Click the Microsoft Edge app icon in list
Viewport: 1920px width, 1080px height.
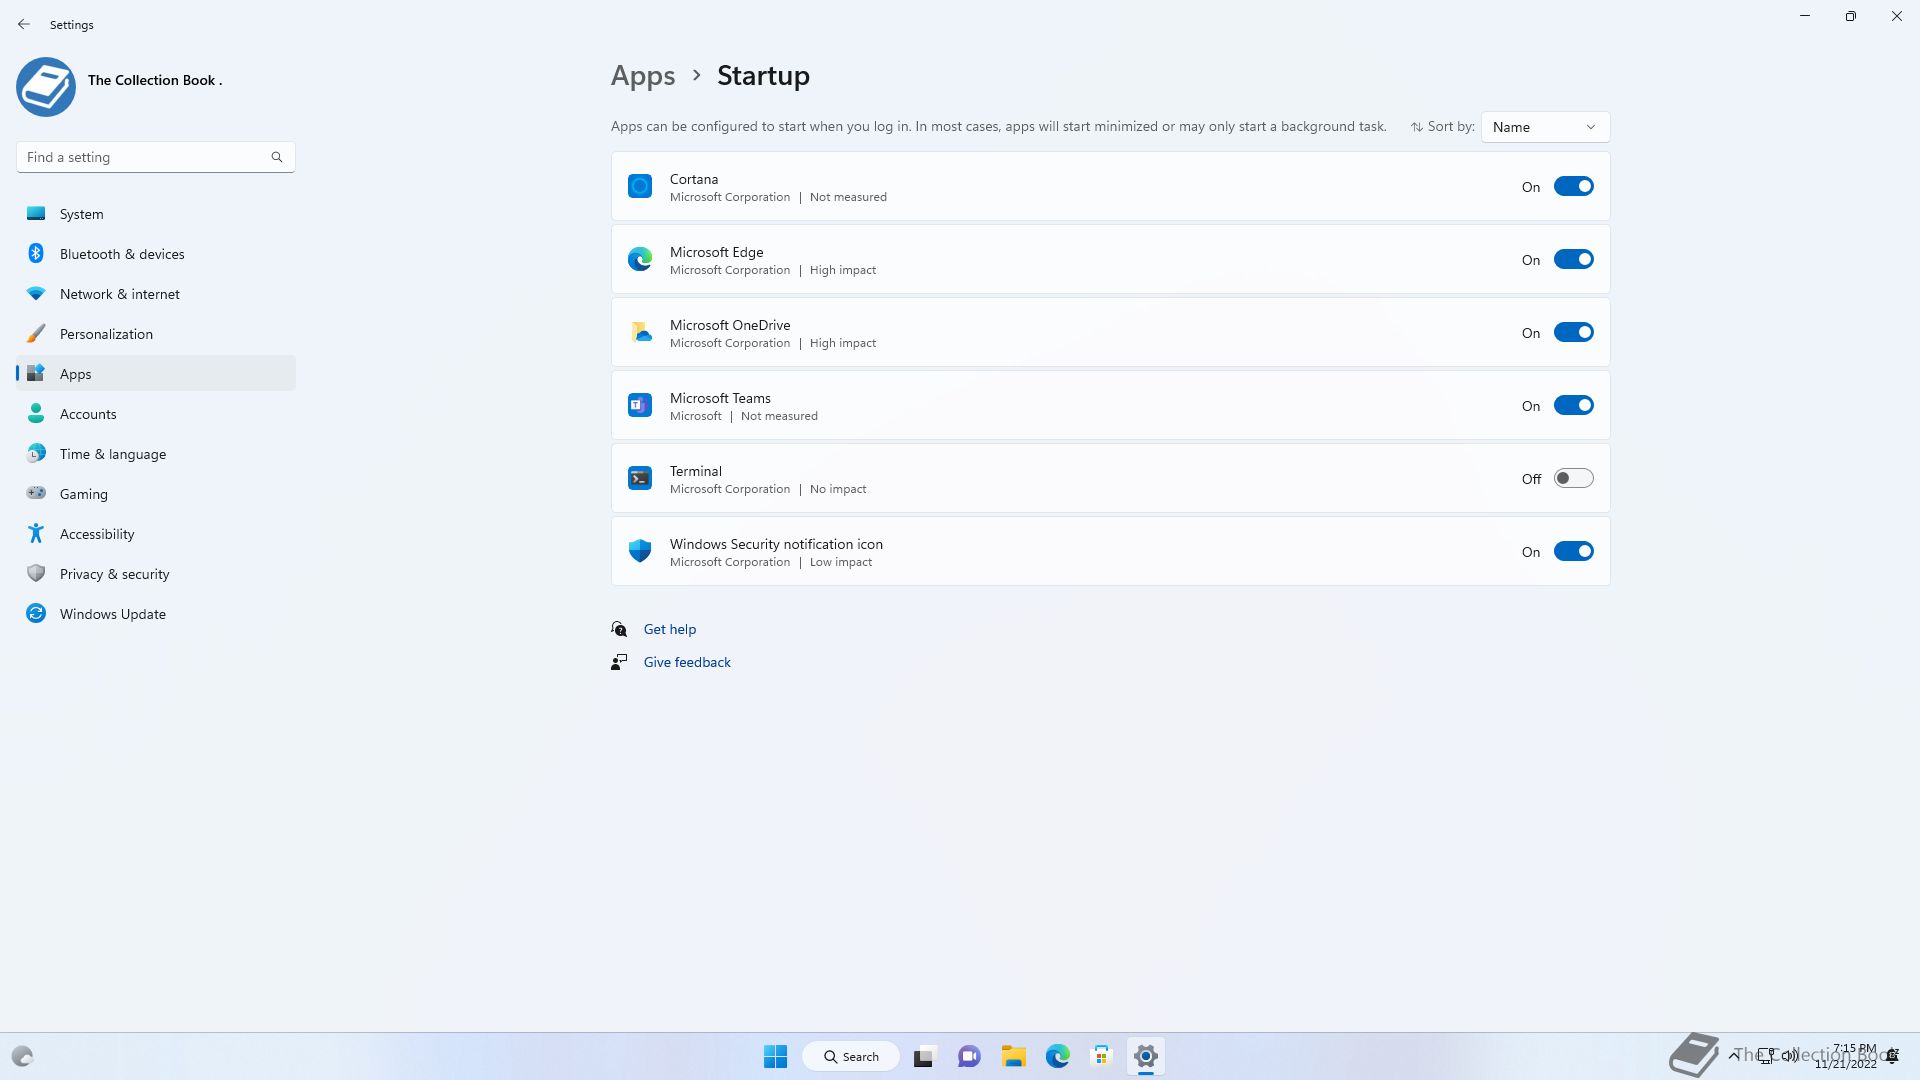click(640, 259)
